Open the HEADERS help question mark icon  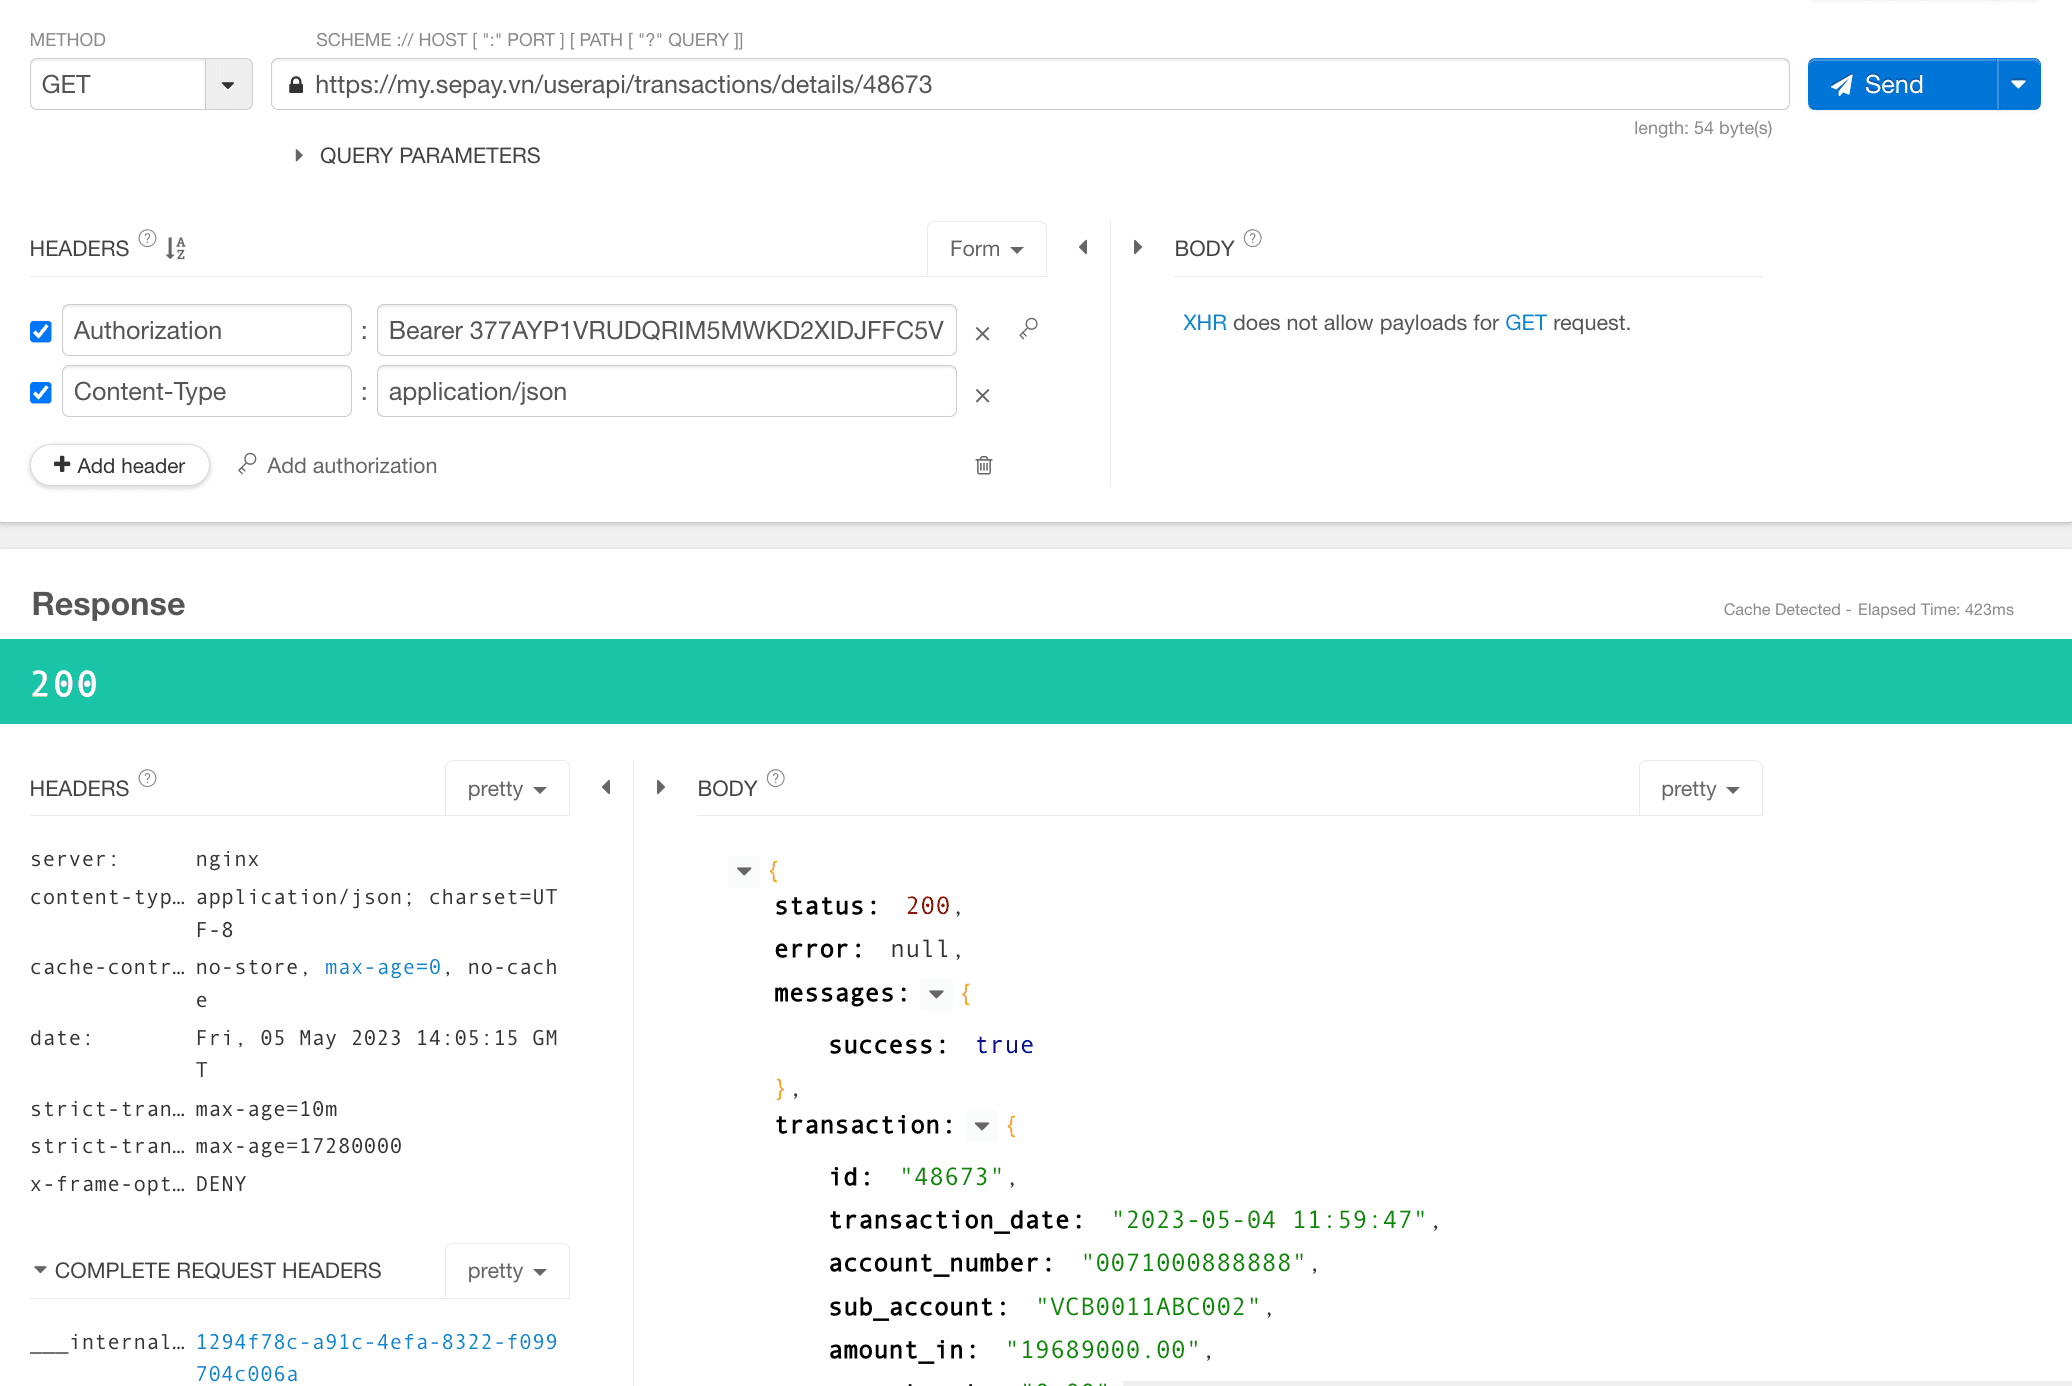(147, 238)
